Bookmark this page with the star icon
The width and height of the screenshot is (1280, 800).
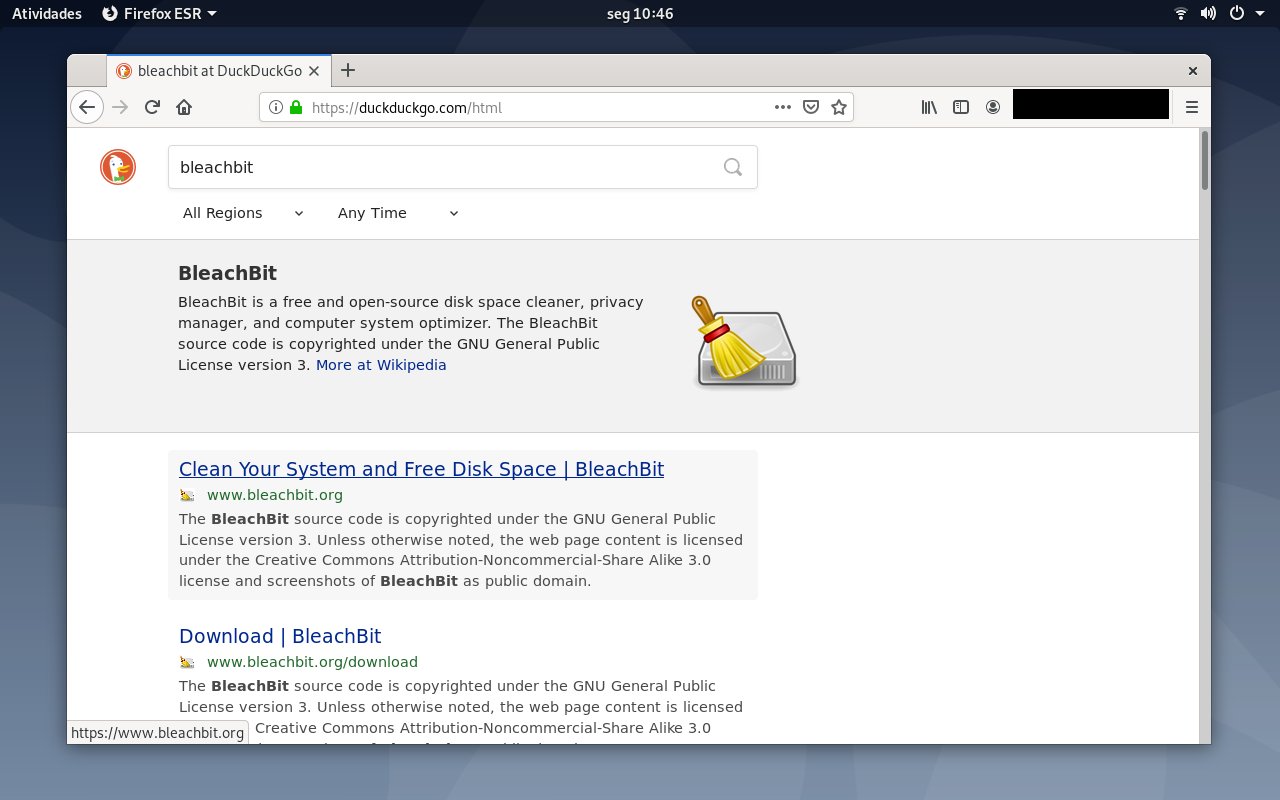point(839,107)
